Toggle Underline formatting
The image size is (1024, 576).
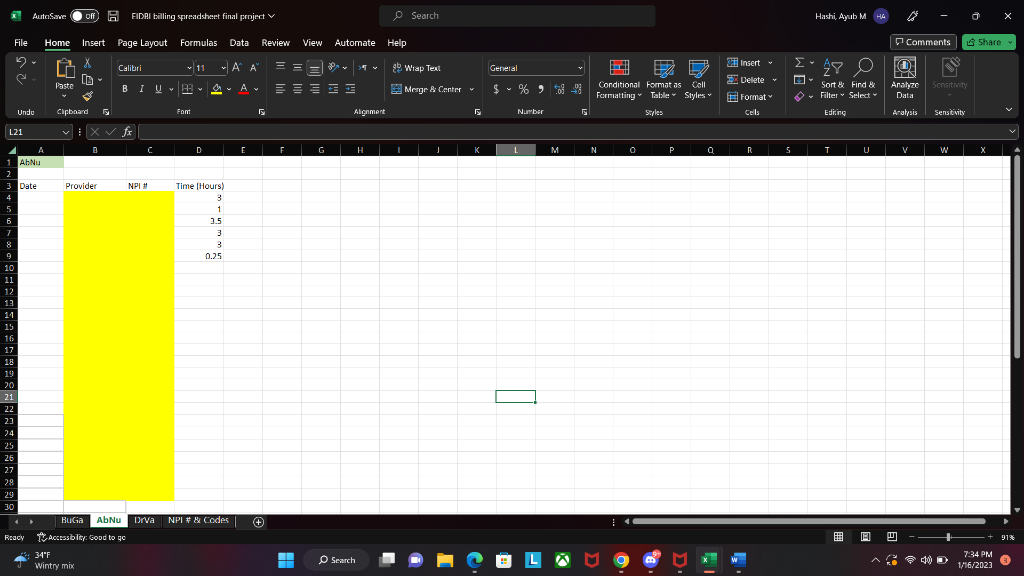[158, 89]
